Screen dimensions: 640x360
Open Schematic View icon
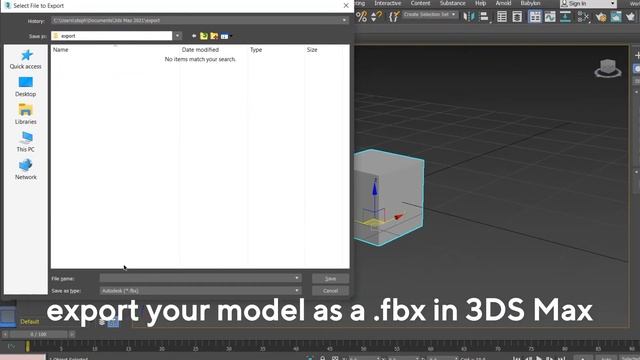click(565, 17)
